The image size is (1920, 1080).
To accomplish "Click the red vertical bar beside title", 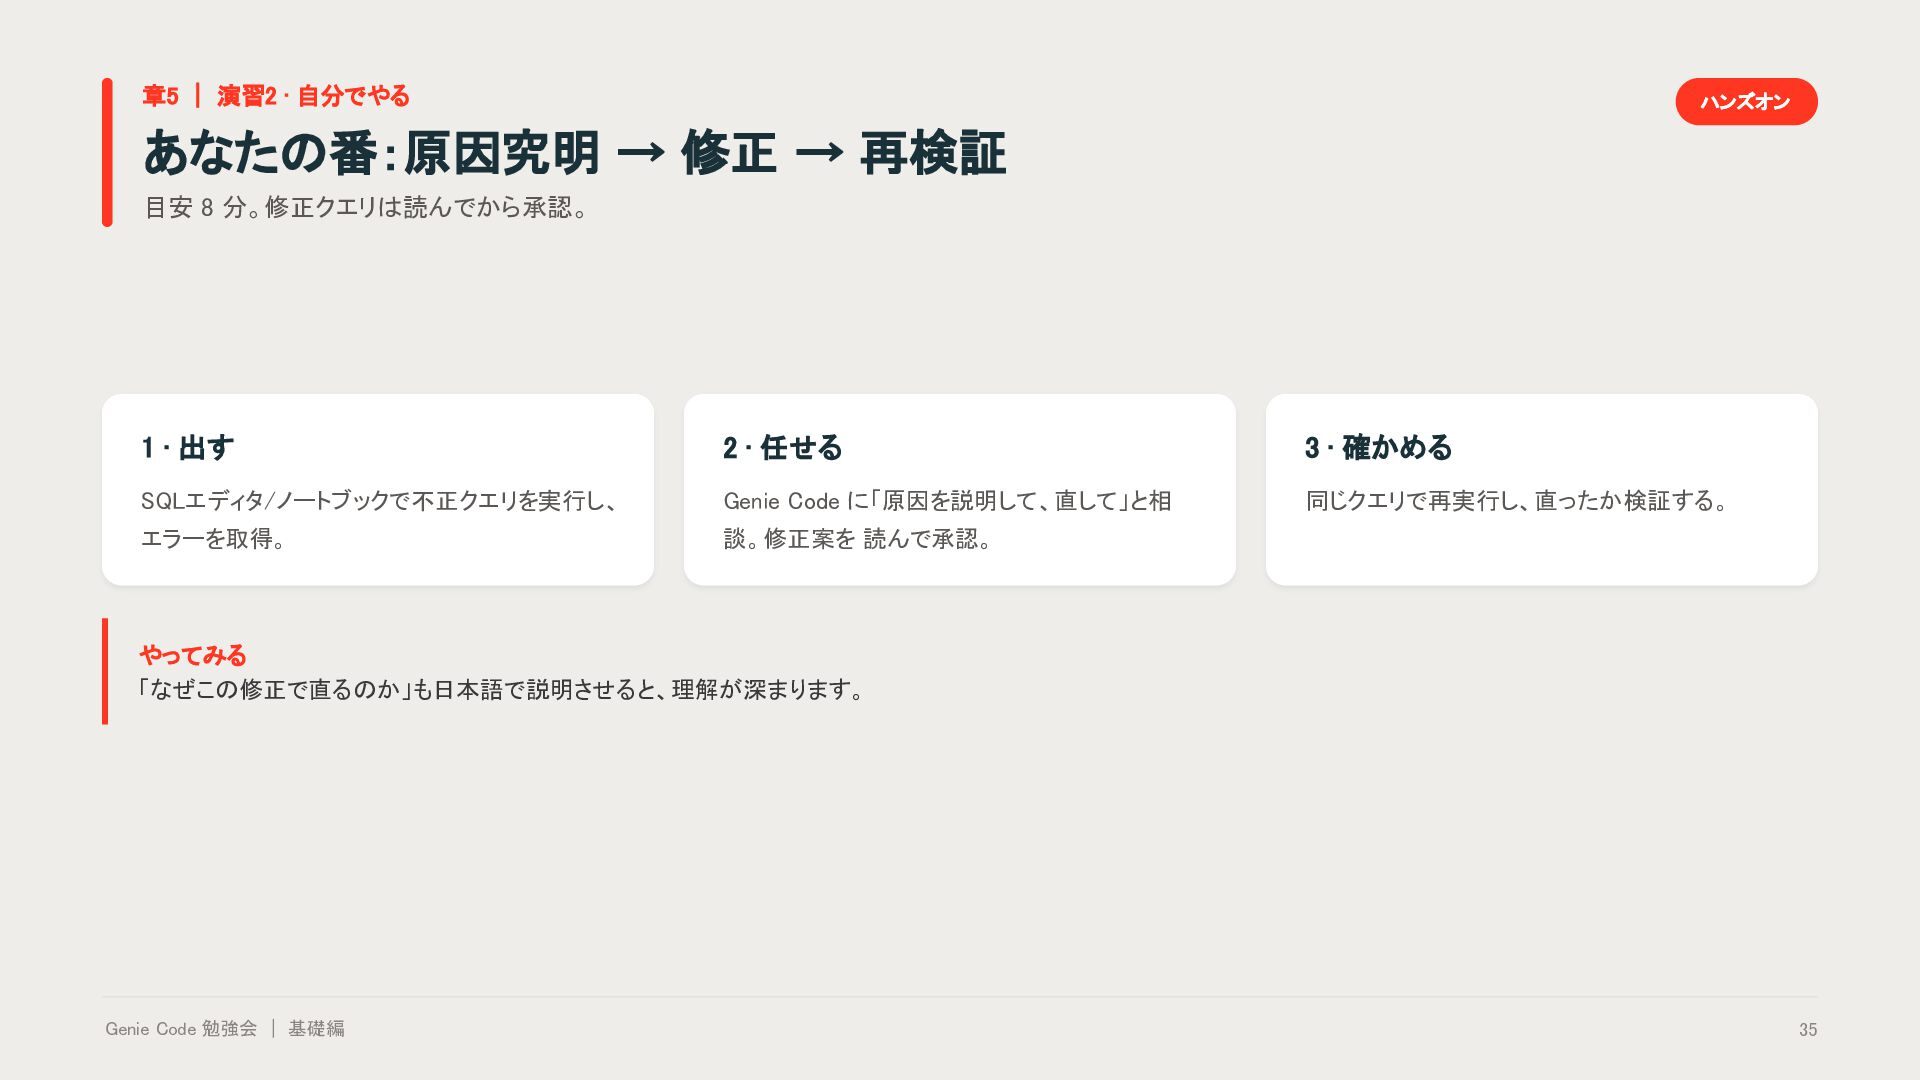I will tap(107, 152).
